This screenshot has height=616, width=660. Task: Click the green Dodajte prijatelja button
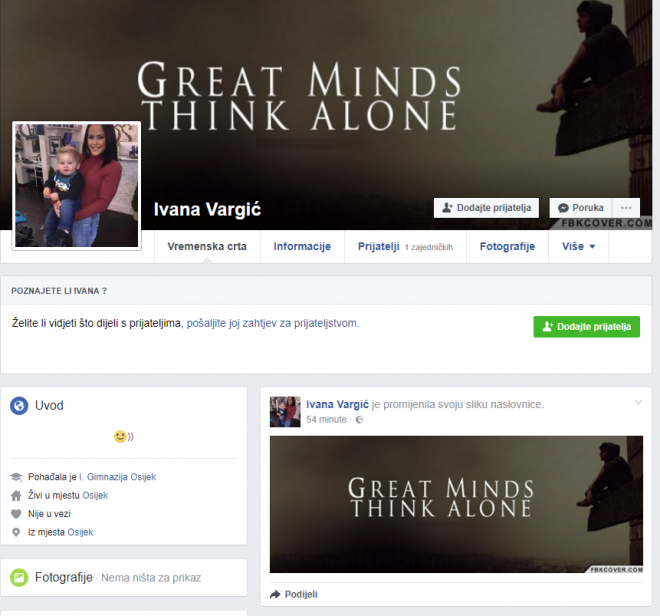click(x=586, y=327)
